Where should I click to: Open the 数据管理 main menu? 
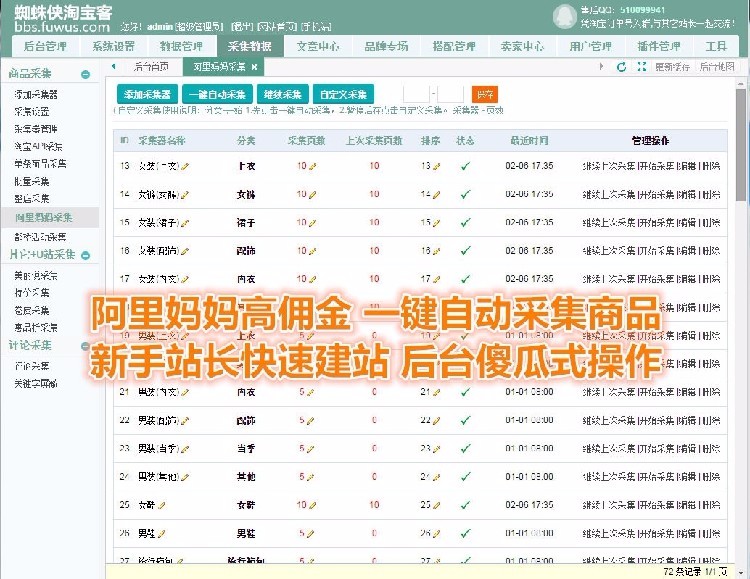[181, 46]
